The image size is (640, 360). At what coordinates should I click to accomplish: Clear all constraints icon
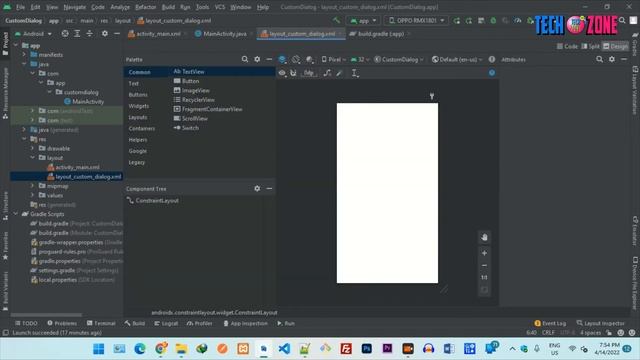click(327, 73)
